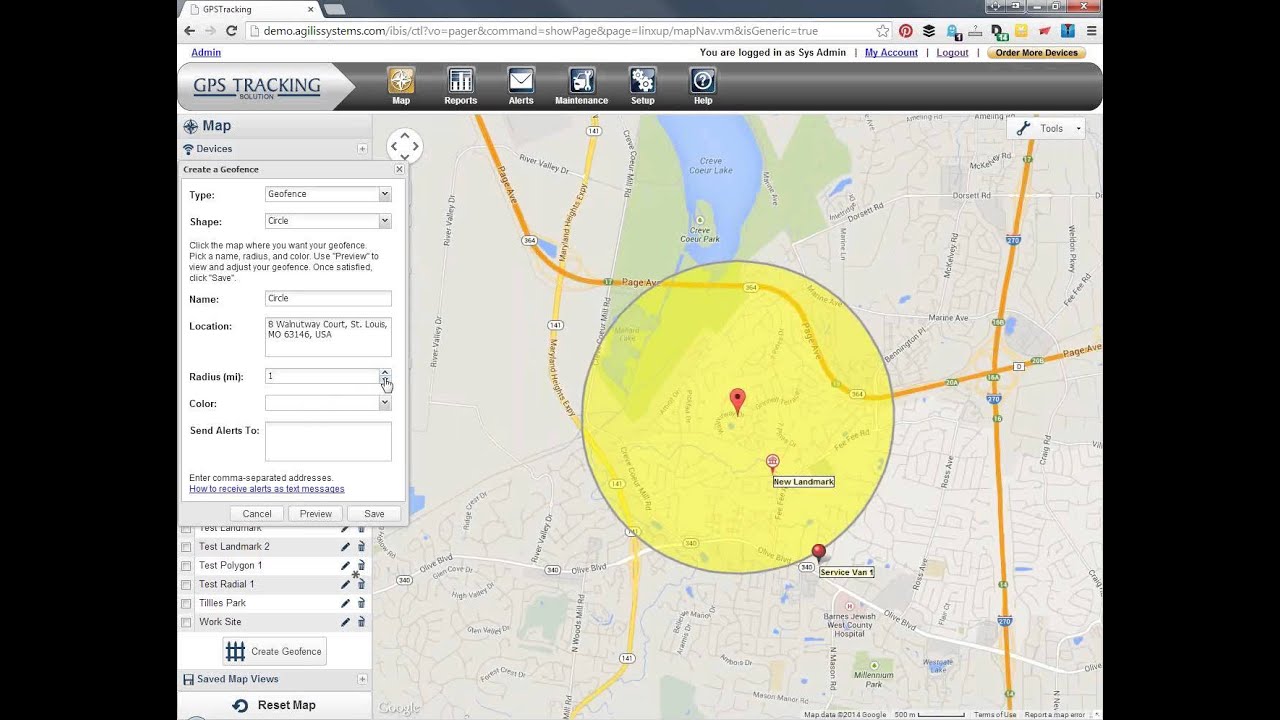1280x720 pixels.
Task: Click the Location address text box
Action: [328, 337]
